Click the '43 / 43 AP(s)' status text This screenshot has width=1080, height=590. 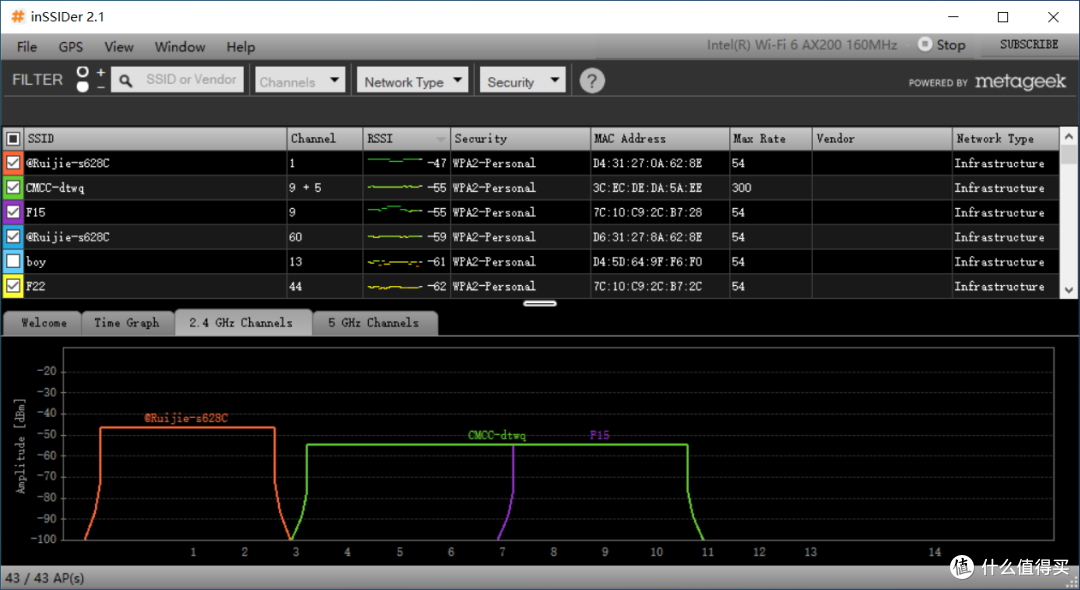click(x=45, y=578)
